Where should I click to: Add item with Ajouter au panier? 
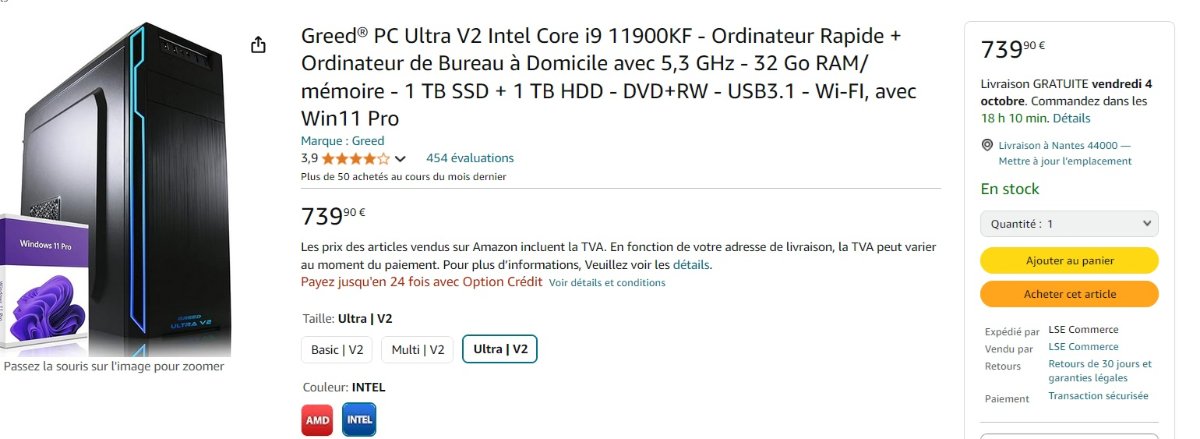point(1069,260)
